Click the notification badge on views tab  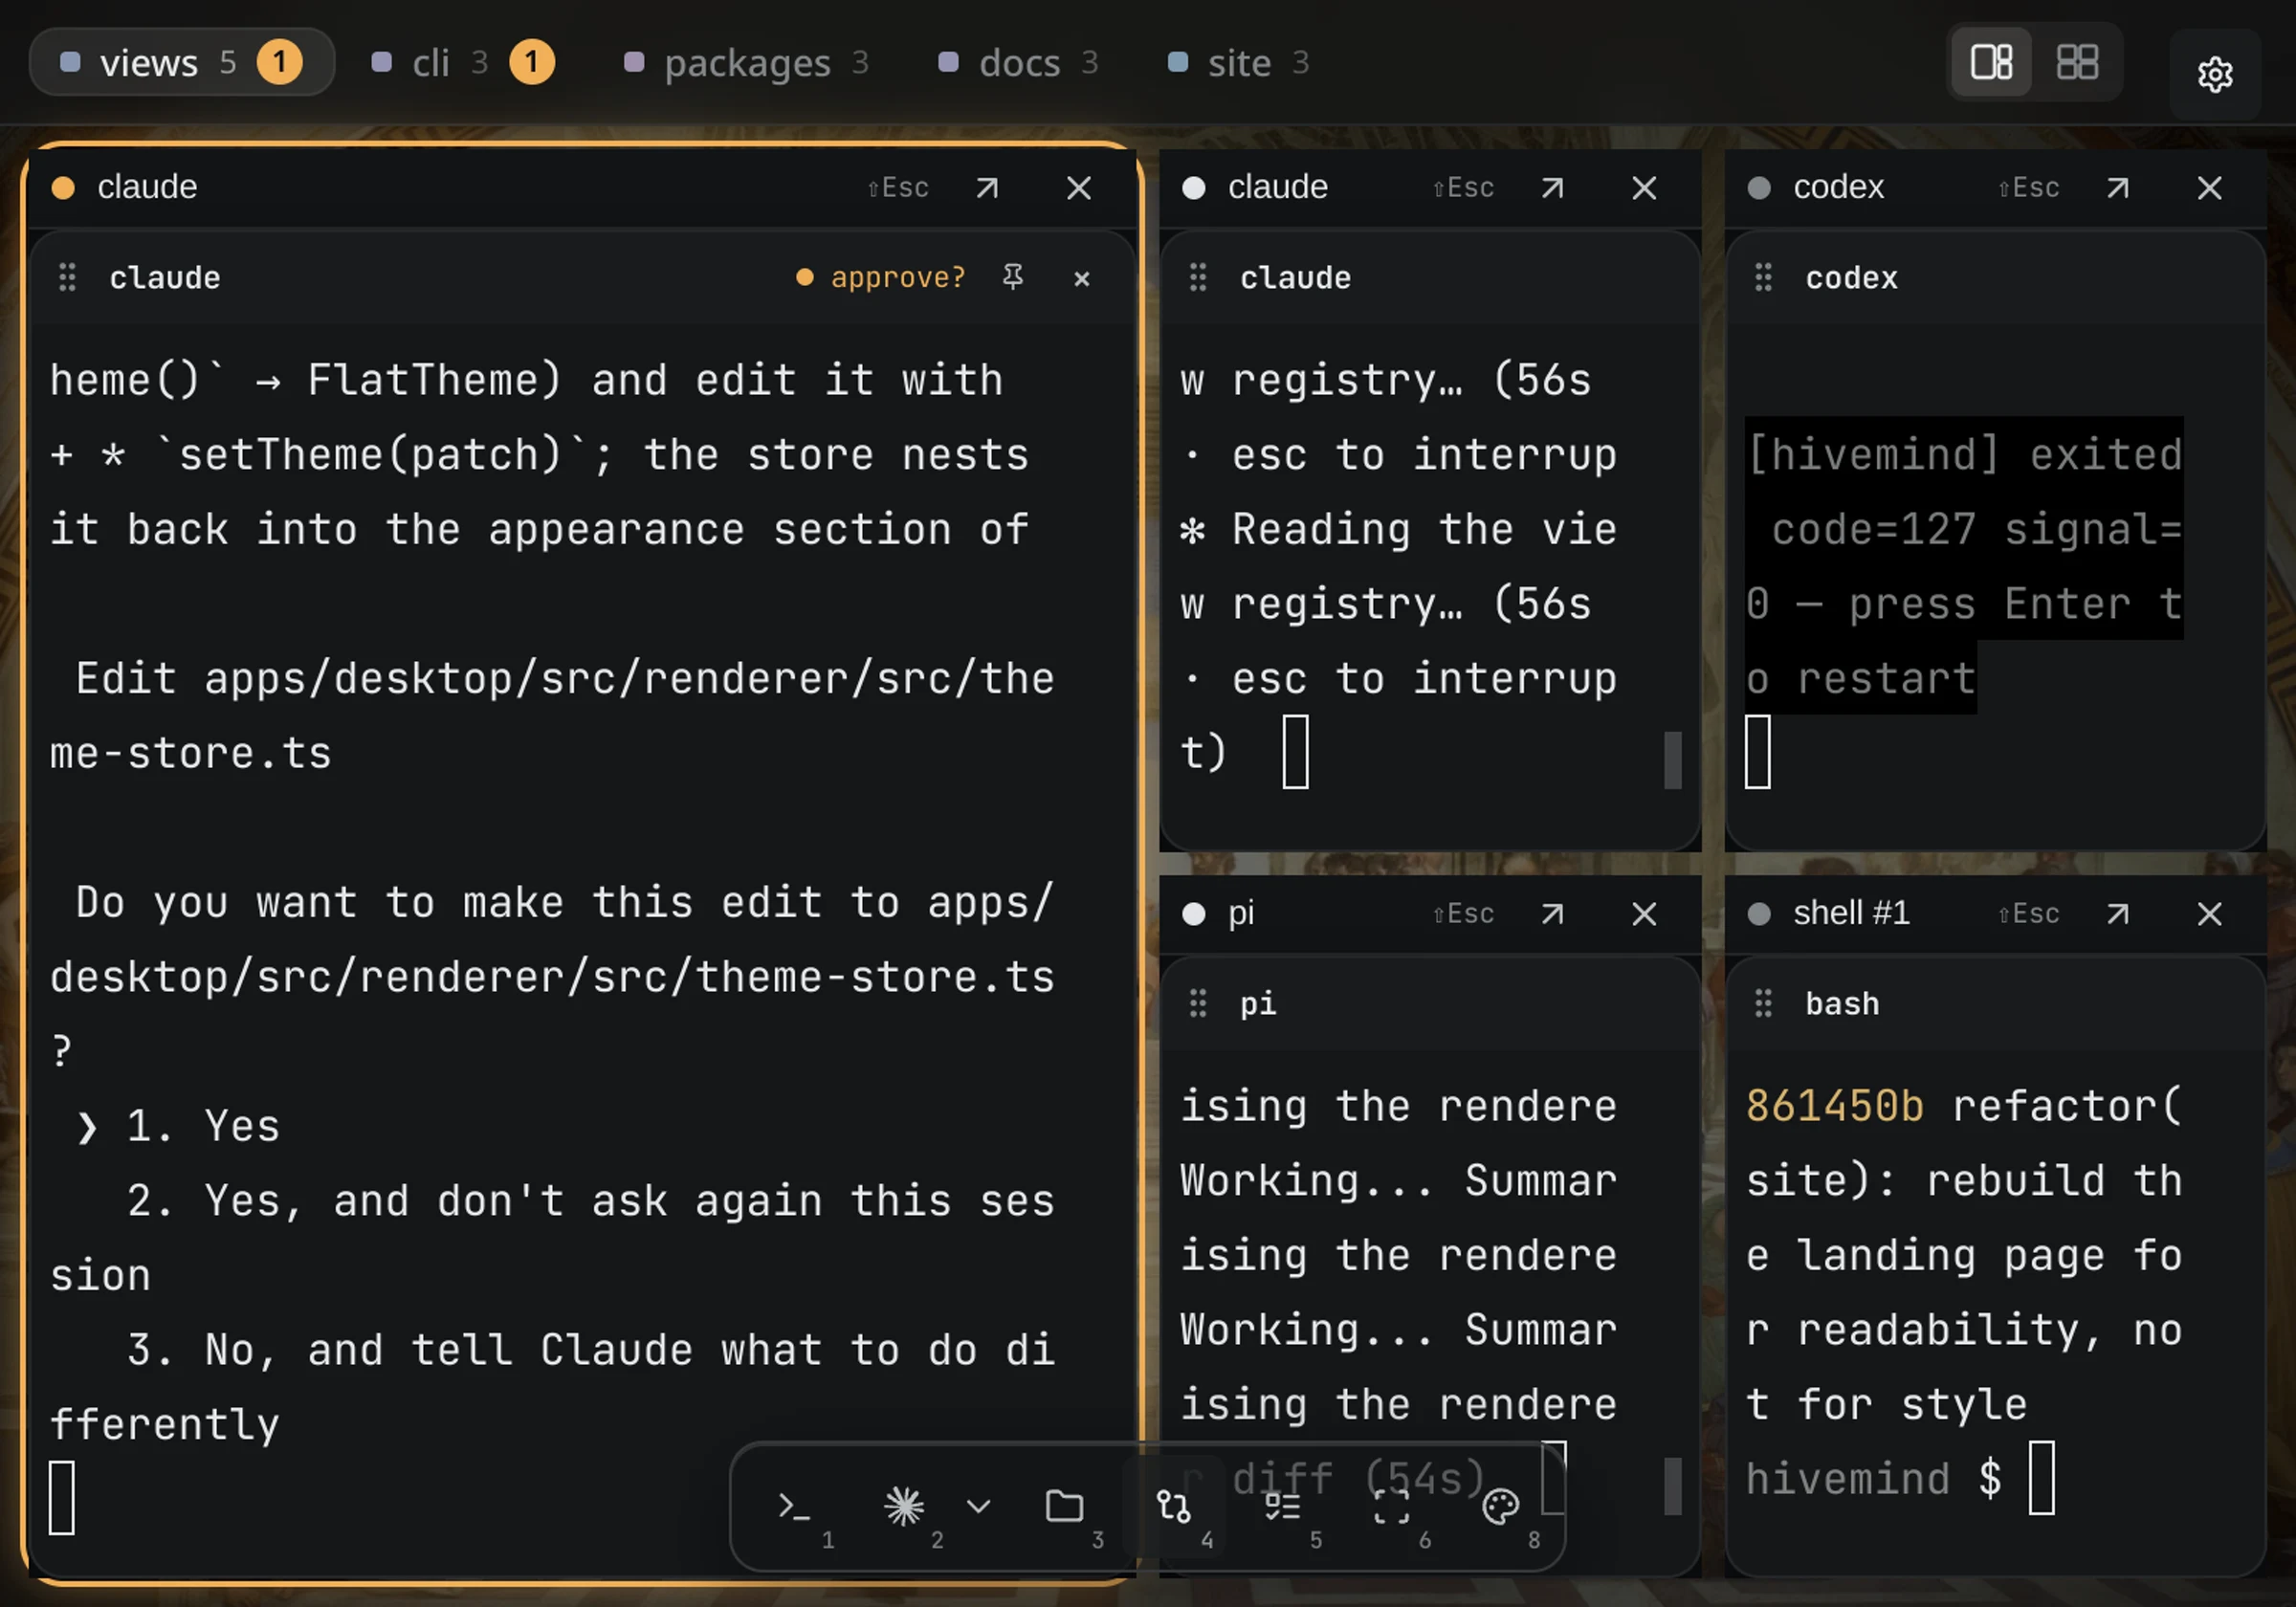[279, 62]
